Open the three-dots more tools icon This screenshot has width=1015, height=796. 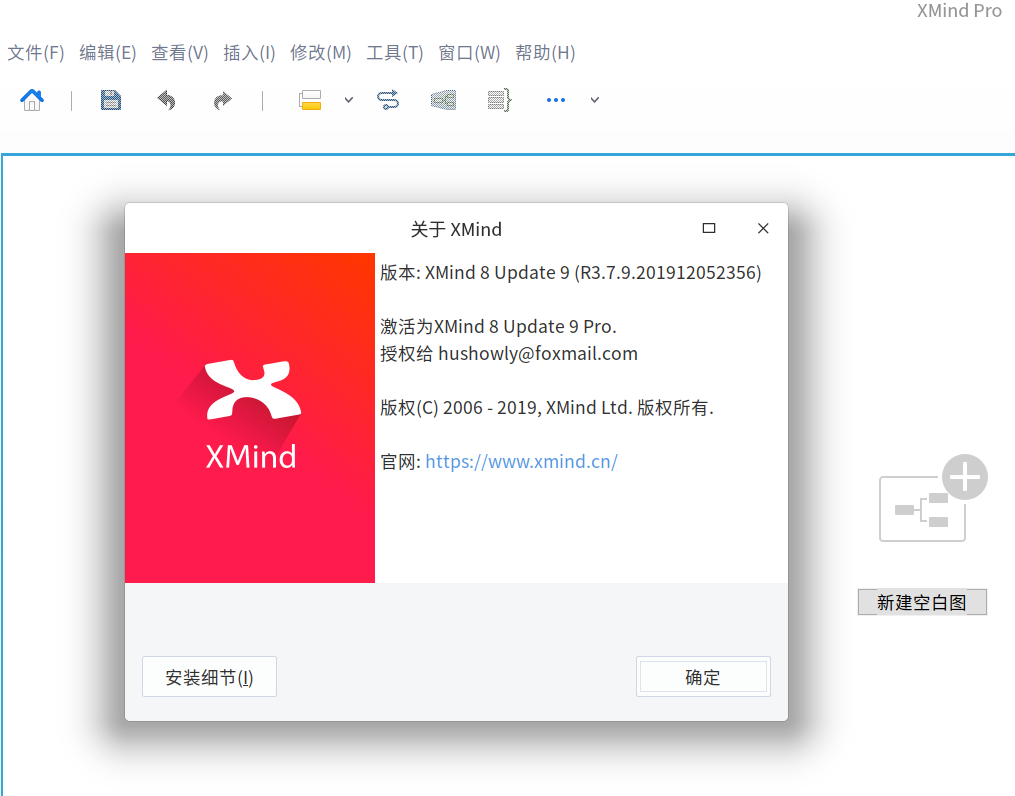point(556,100)
